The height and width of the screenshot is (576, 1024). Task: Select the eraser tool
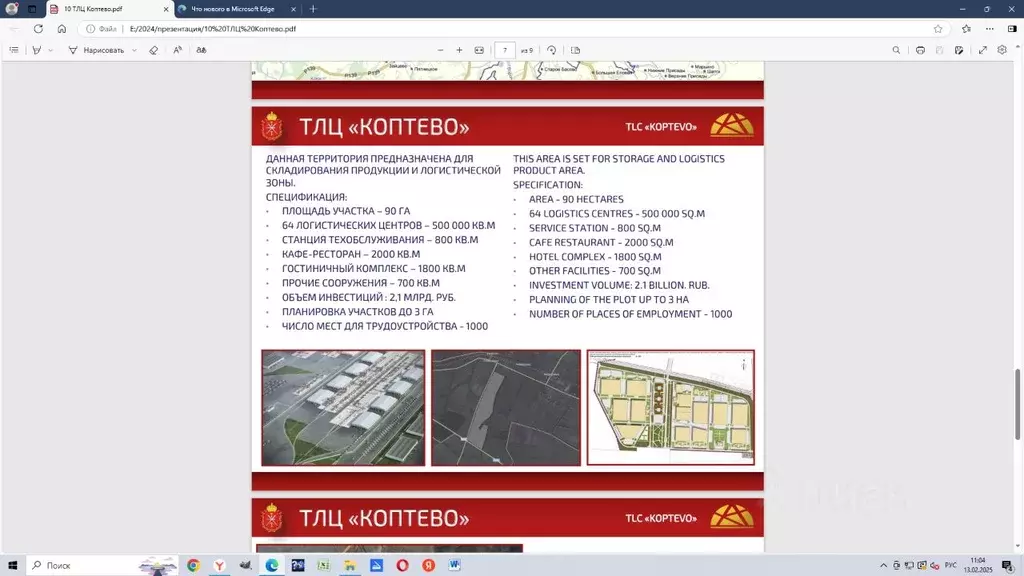[x=153, y=50]
